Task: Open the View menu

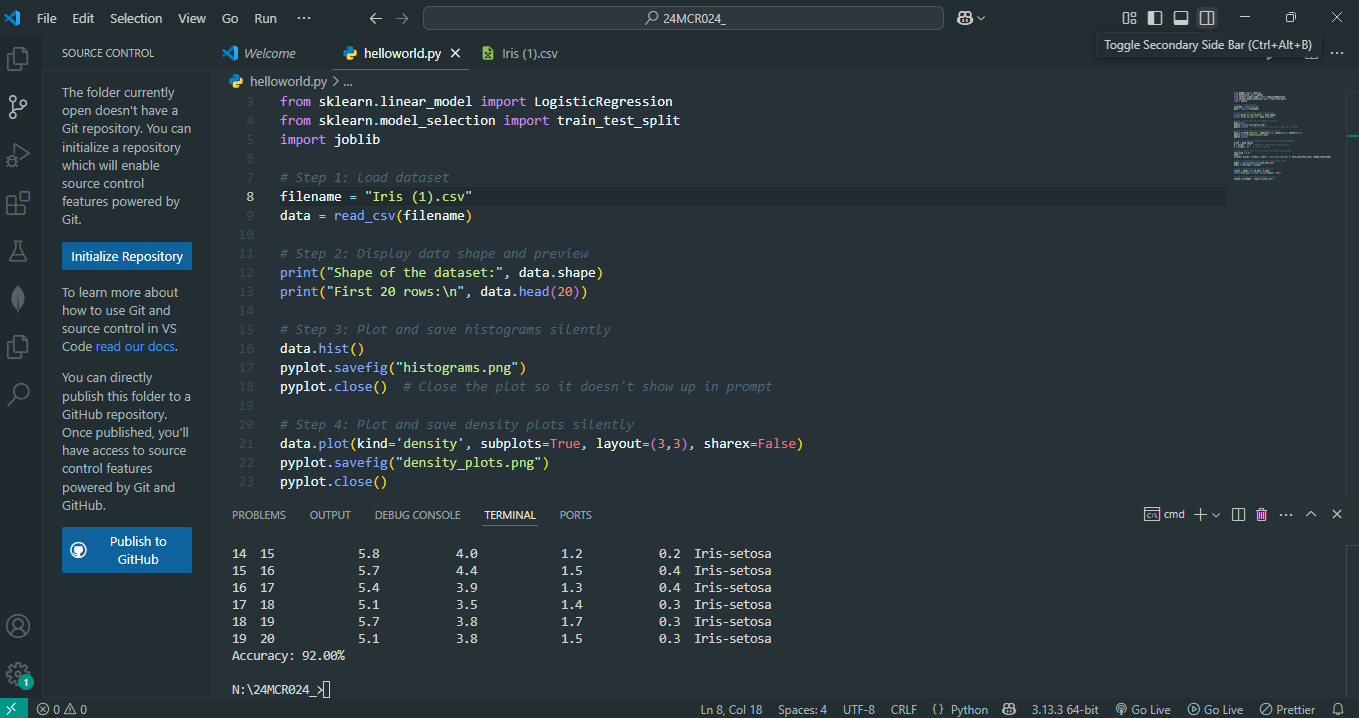Action: 192,18
